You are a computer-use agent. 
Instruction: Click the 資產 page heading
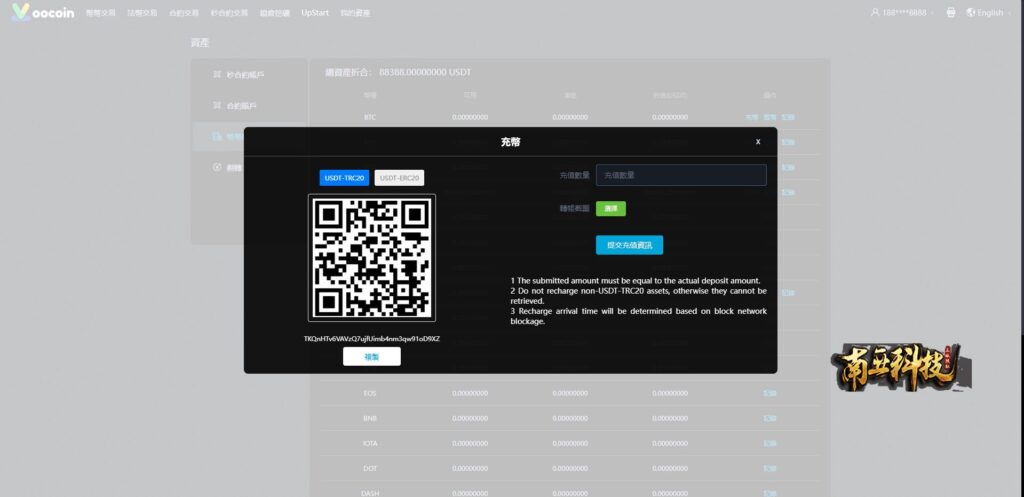pos(200,42)
